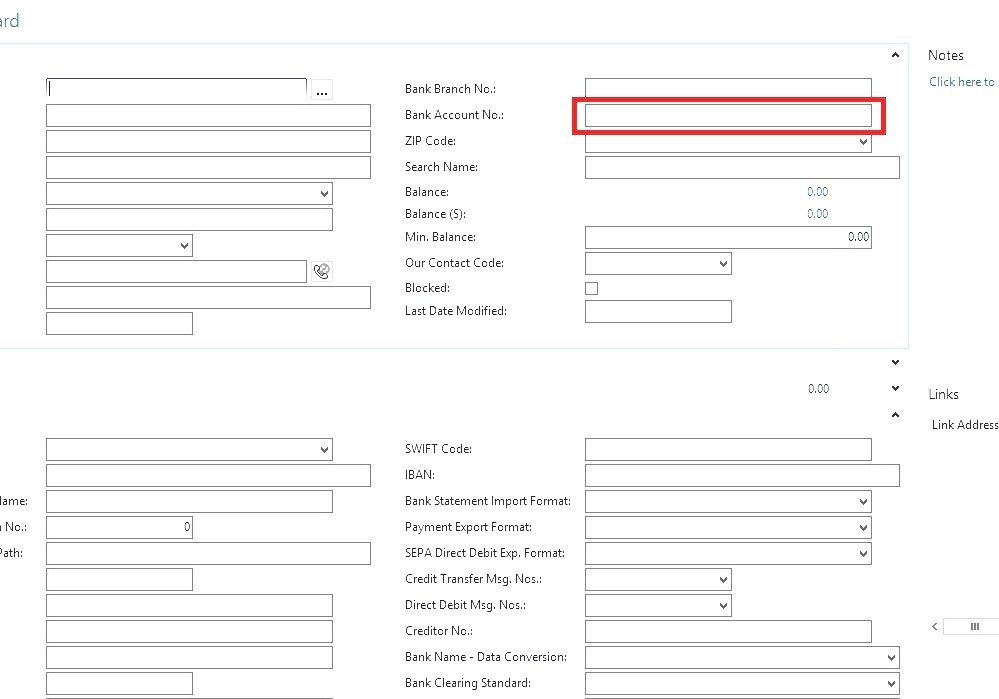999x699 pixels.
Task: Click into the Last Date Modified field
Action: (x=658, y=312)
